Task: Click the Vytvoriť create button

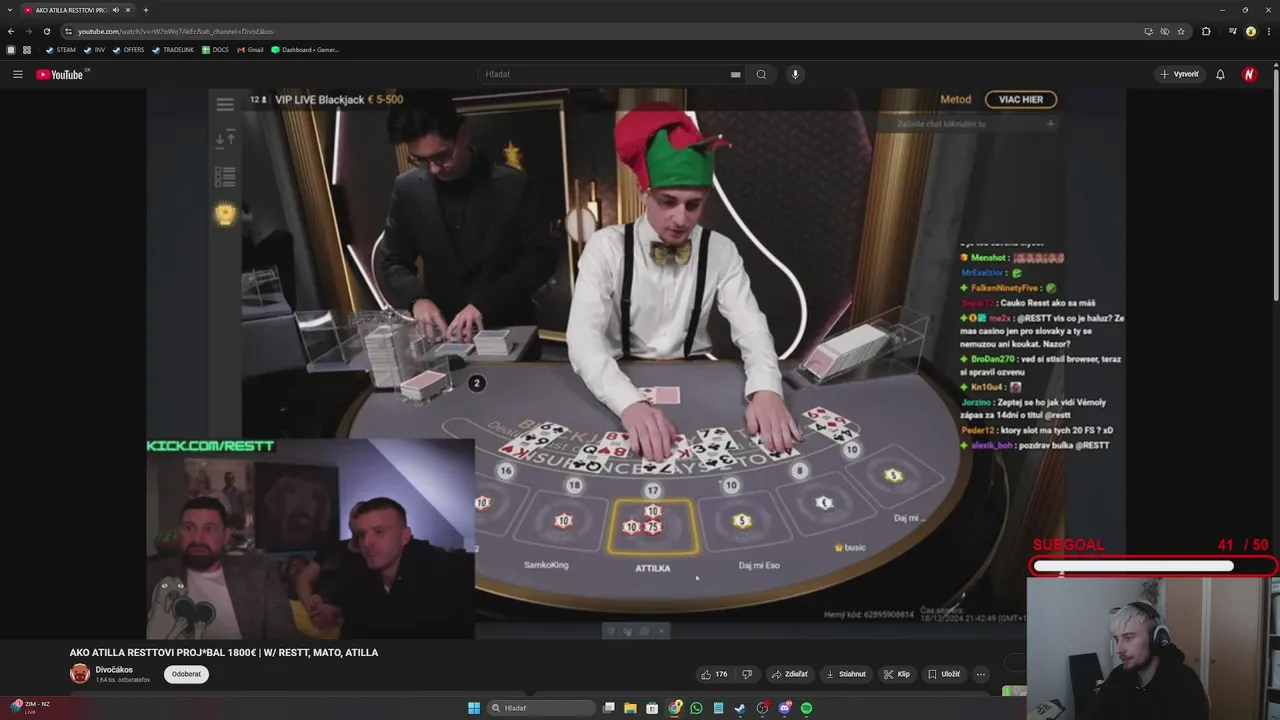Action: (x=1179, y=74)
